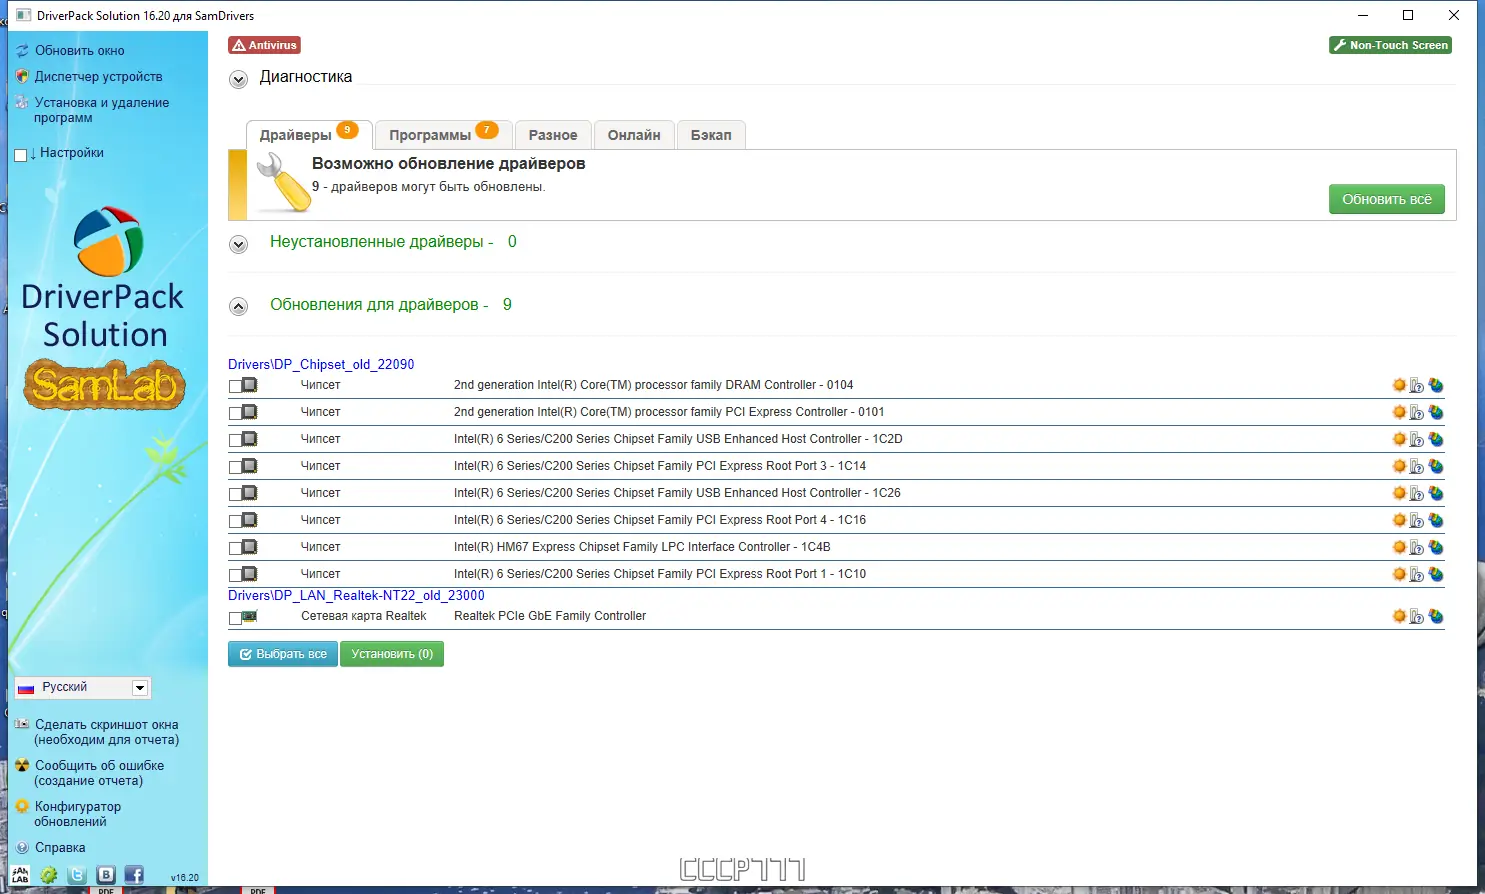Click sun icon on USB Enhanced Host 1C26 row
The image size is (1485, 894).
pos(1399,493)
